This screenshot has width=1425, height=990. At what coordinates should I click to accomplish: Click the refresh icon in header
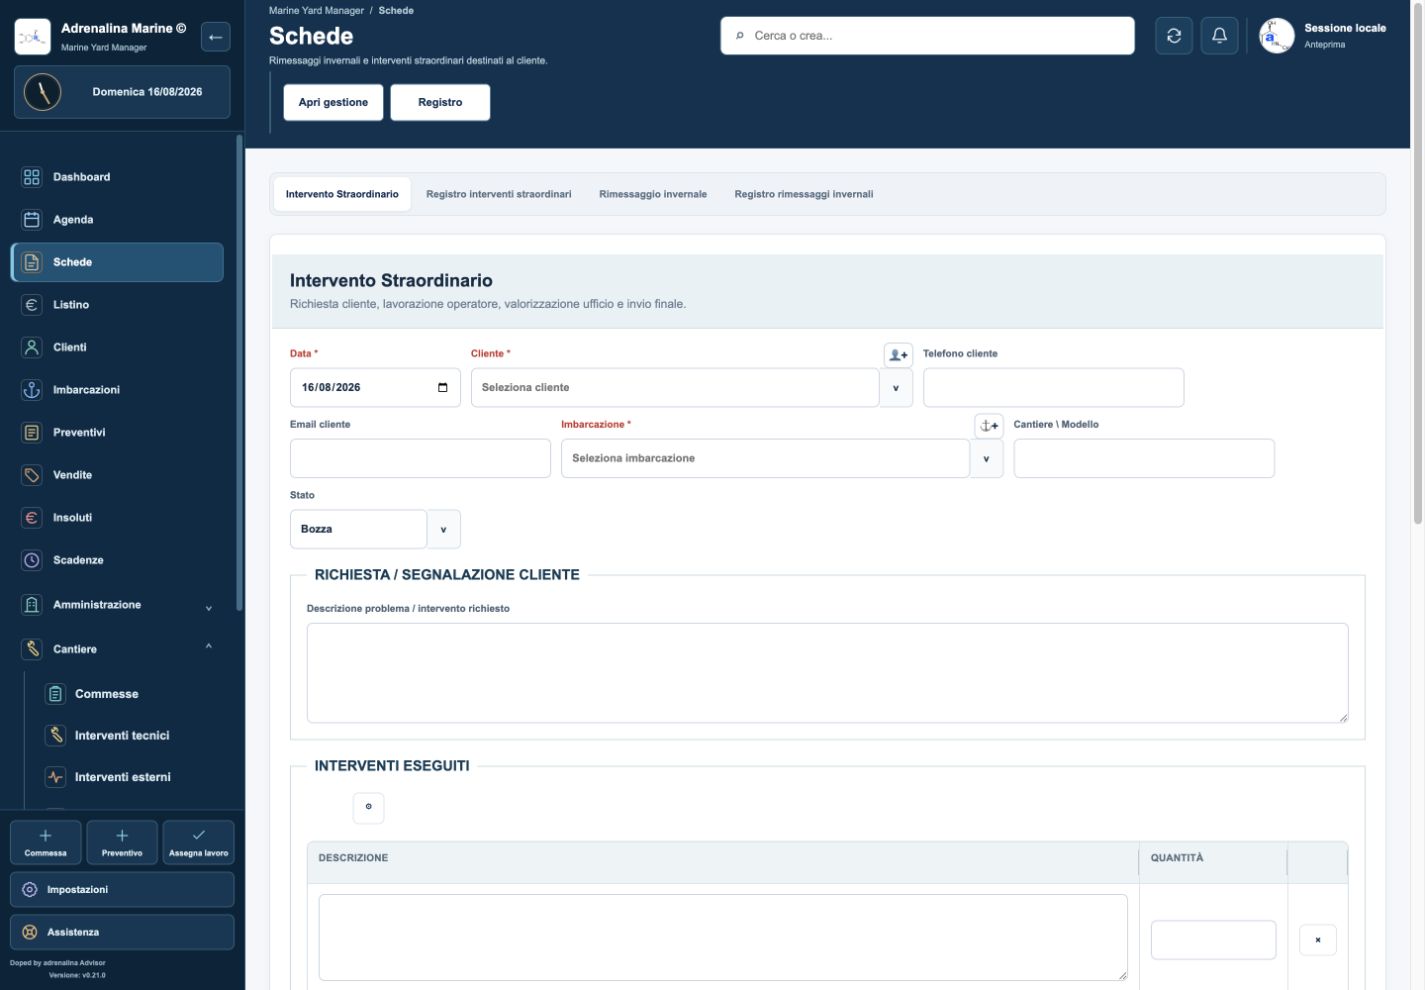(x=1174, y=36)
